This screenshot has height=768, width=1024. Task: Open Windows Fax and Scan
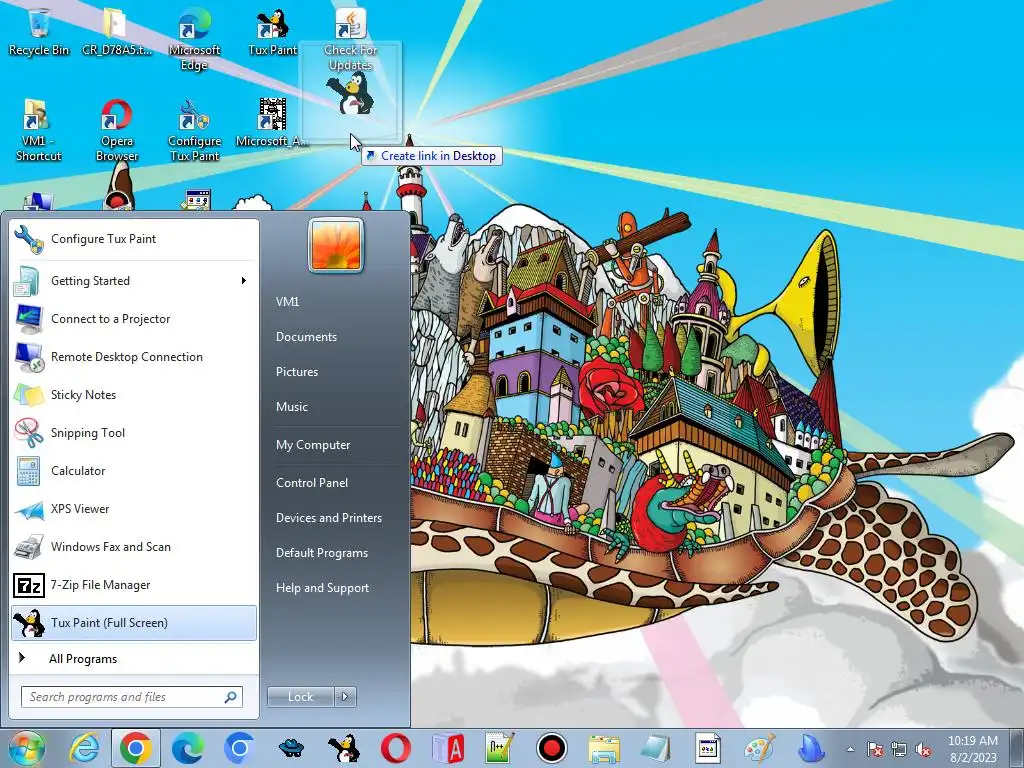point(134,547)
